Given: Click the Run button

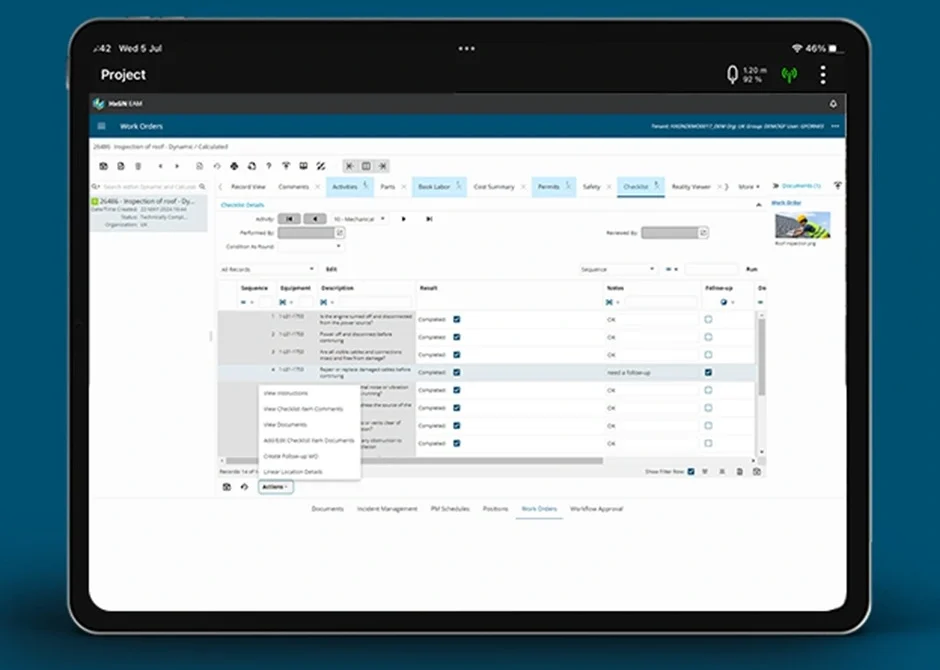Looking at the screenshot, I should click(752, 269).
